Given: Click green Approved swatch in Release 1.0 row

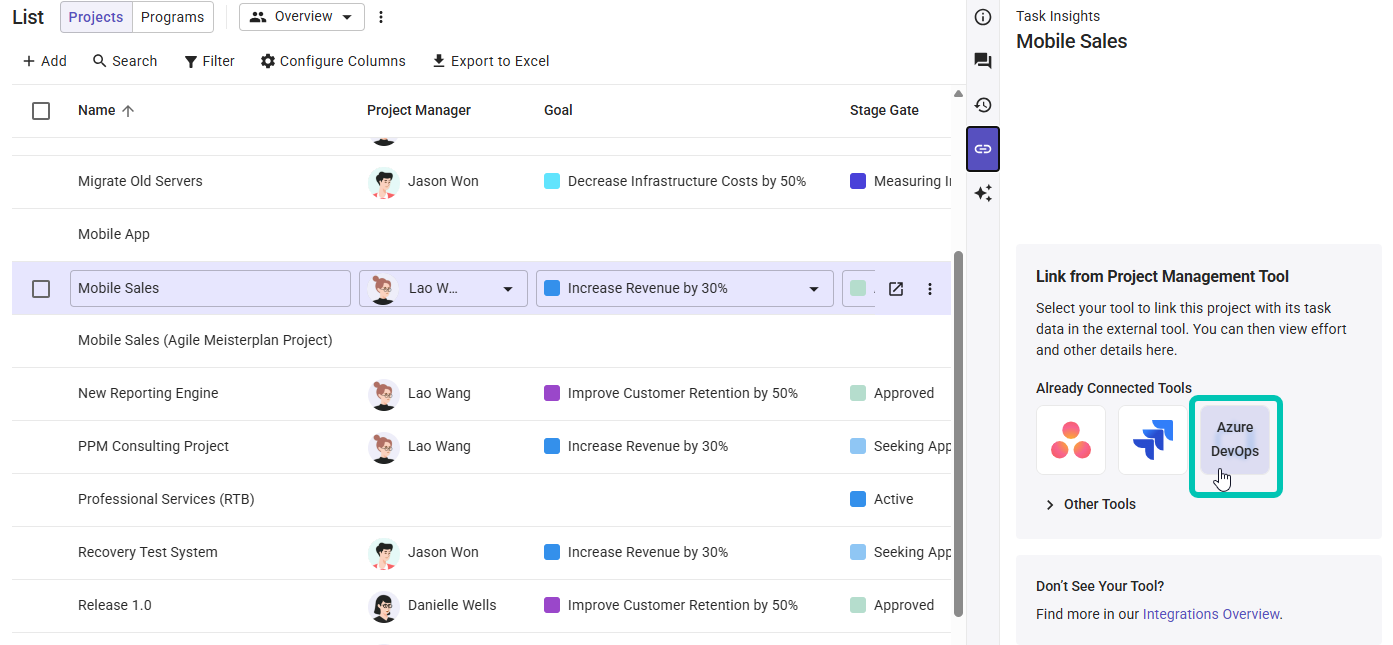Looking at the screenshot, I should [x=858, y=606].
